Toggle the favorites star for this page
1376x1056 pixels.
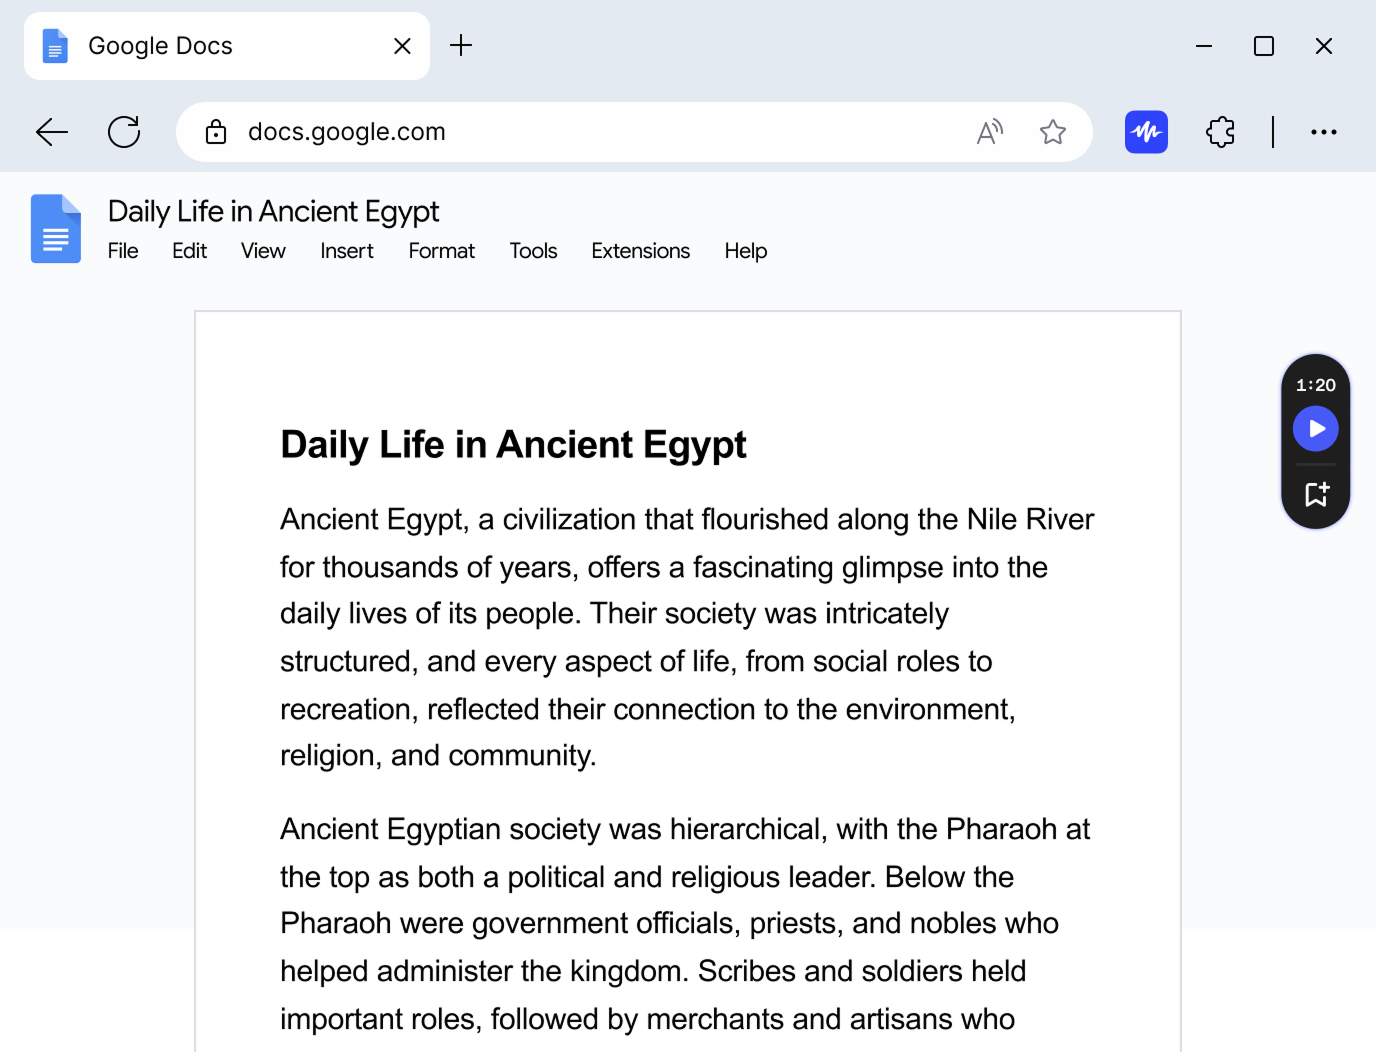[x=1052, y=131]
